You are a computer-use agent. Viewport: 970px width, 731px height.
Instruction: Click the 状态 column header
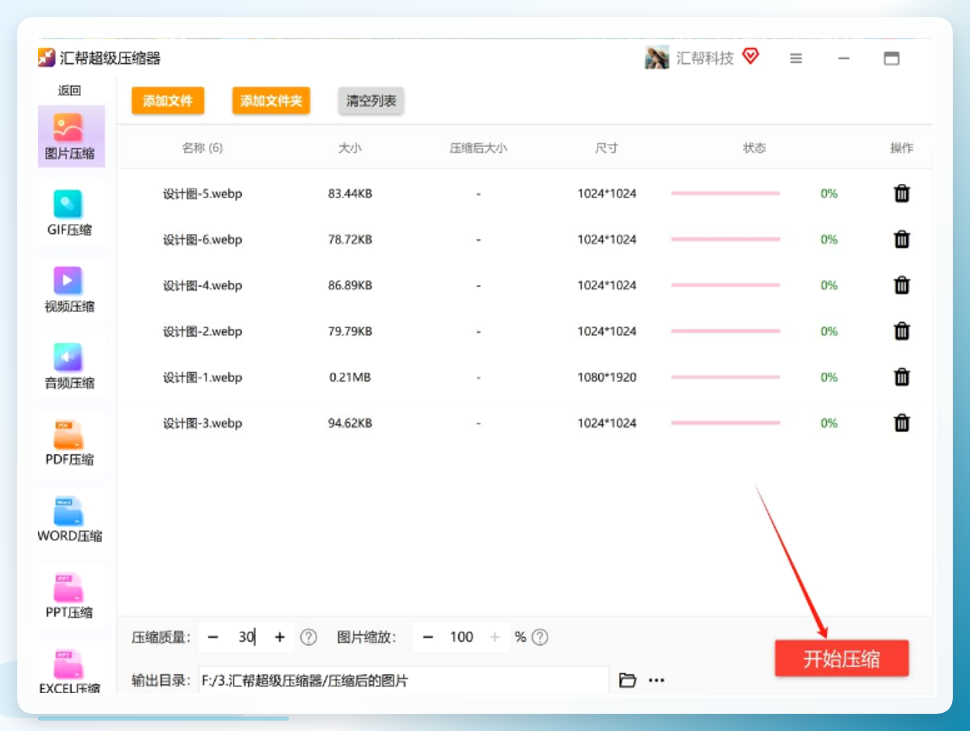pyautogui.click(x=754, y=148)
